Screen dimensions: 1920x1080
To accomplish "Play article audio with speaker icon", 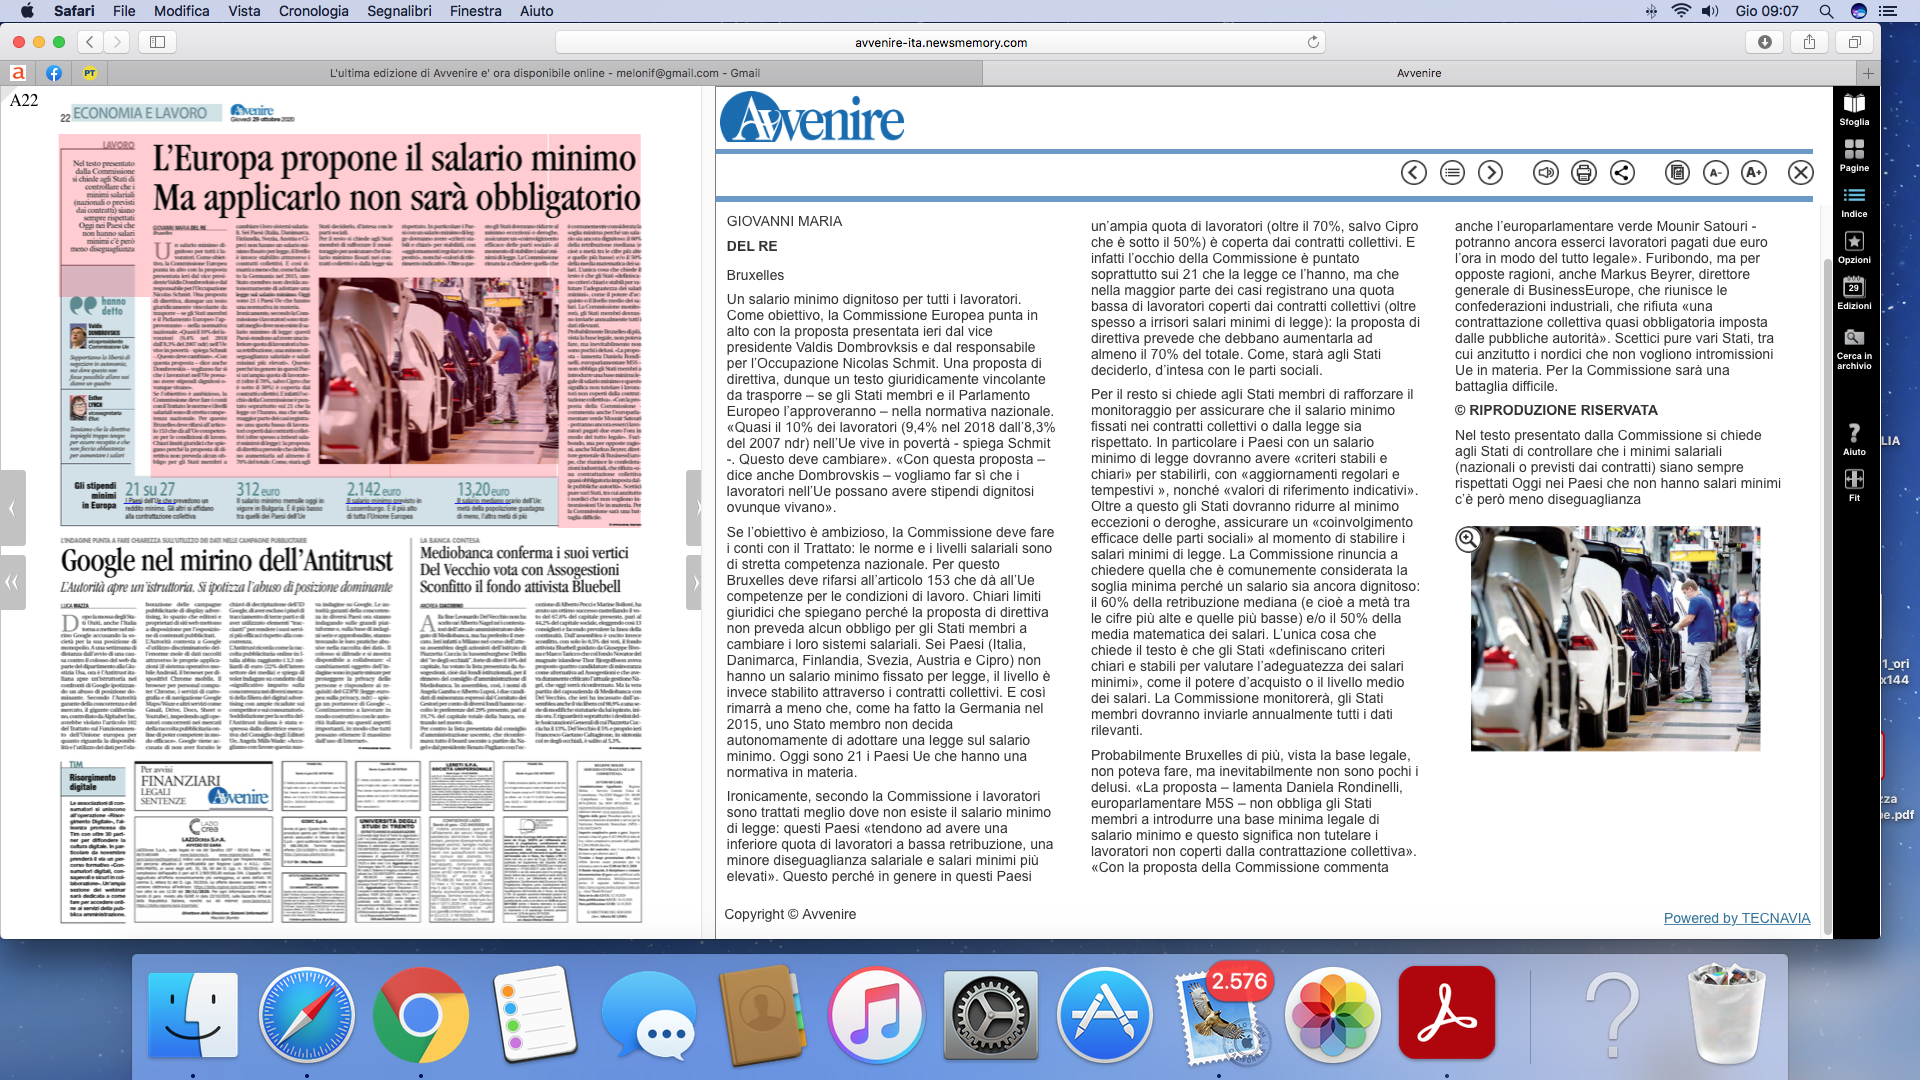I will (1546, 173).
